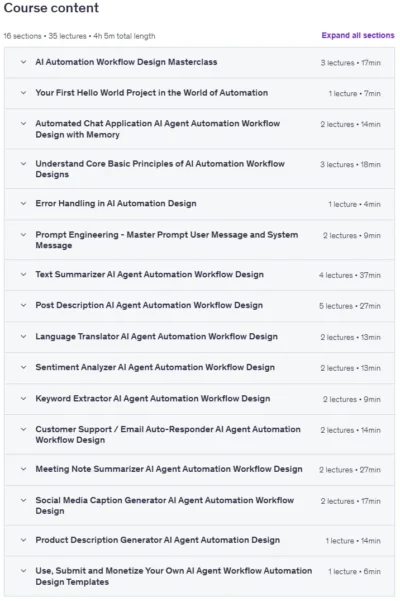Expand chevron for Understand Core Basic Principles
The image size is (400, 601).
coord(23,164)
